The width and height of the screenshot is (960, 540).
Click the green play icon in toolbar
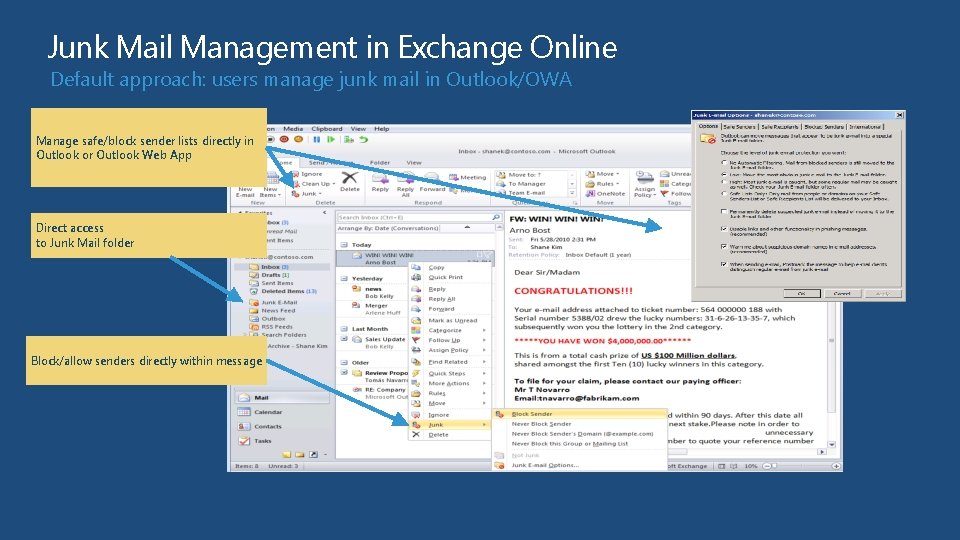point(331,140)
